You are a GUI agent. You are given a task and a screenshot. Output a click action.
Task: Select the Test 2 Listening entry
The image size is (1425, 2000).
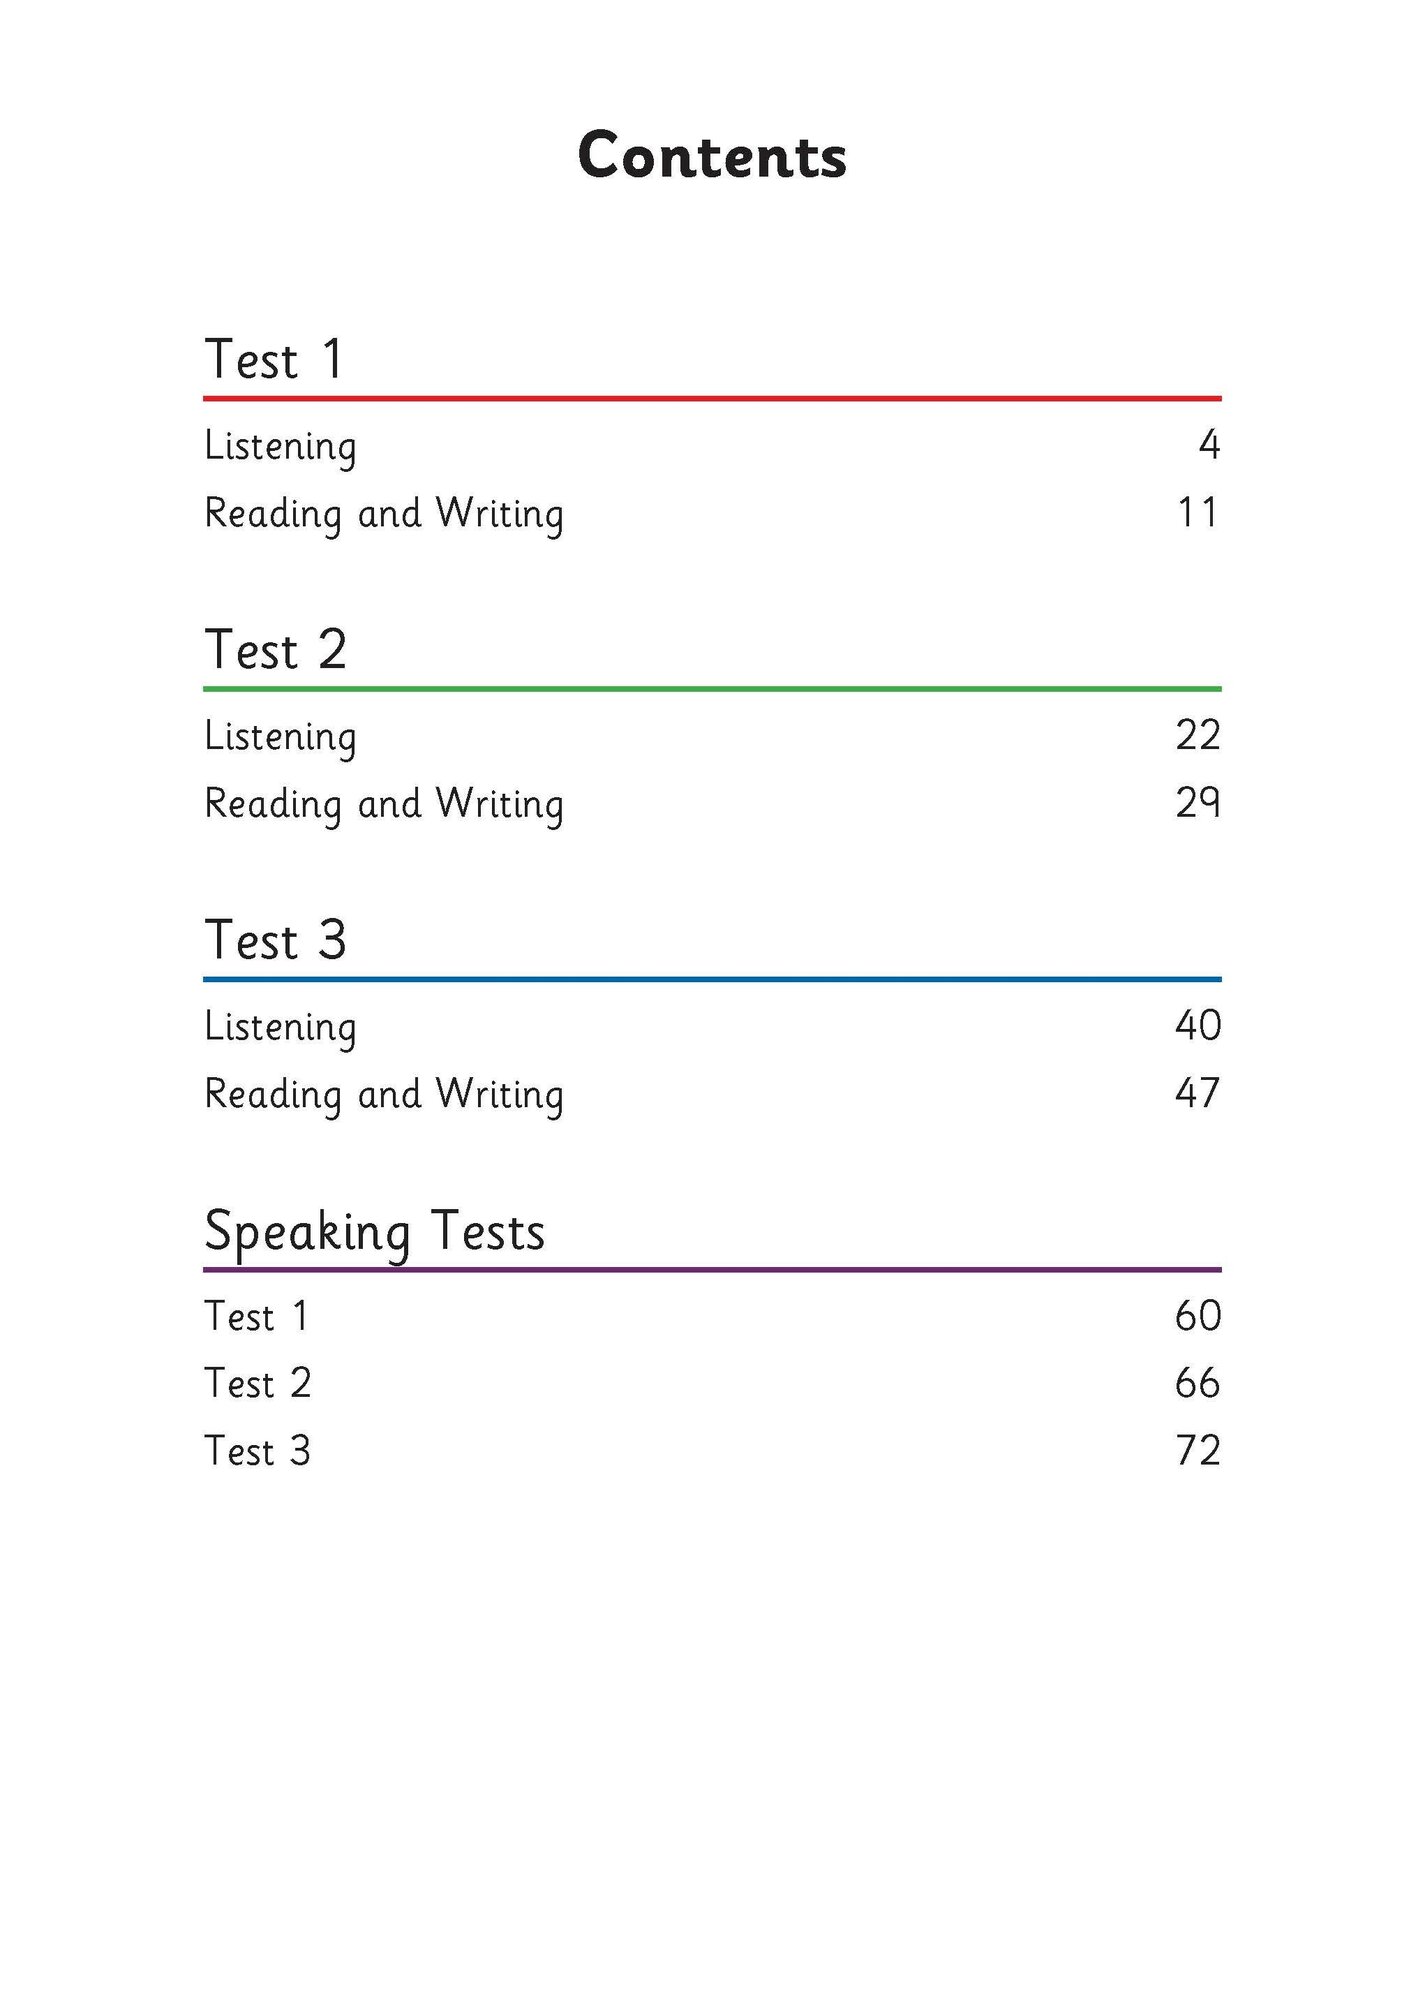click(x=280, y=737)
